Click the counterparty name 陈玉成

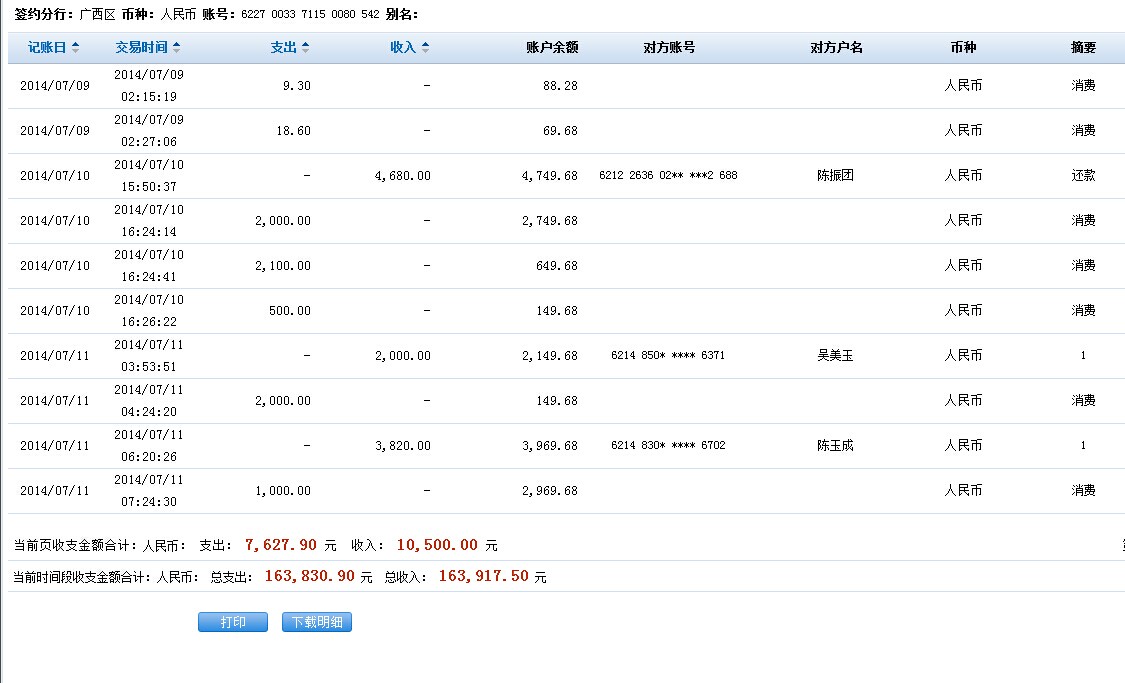[x=835, y=445]
